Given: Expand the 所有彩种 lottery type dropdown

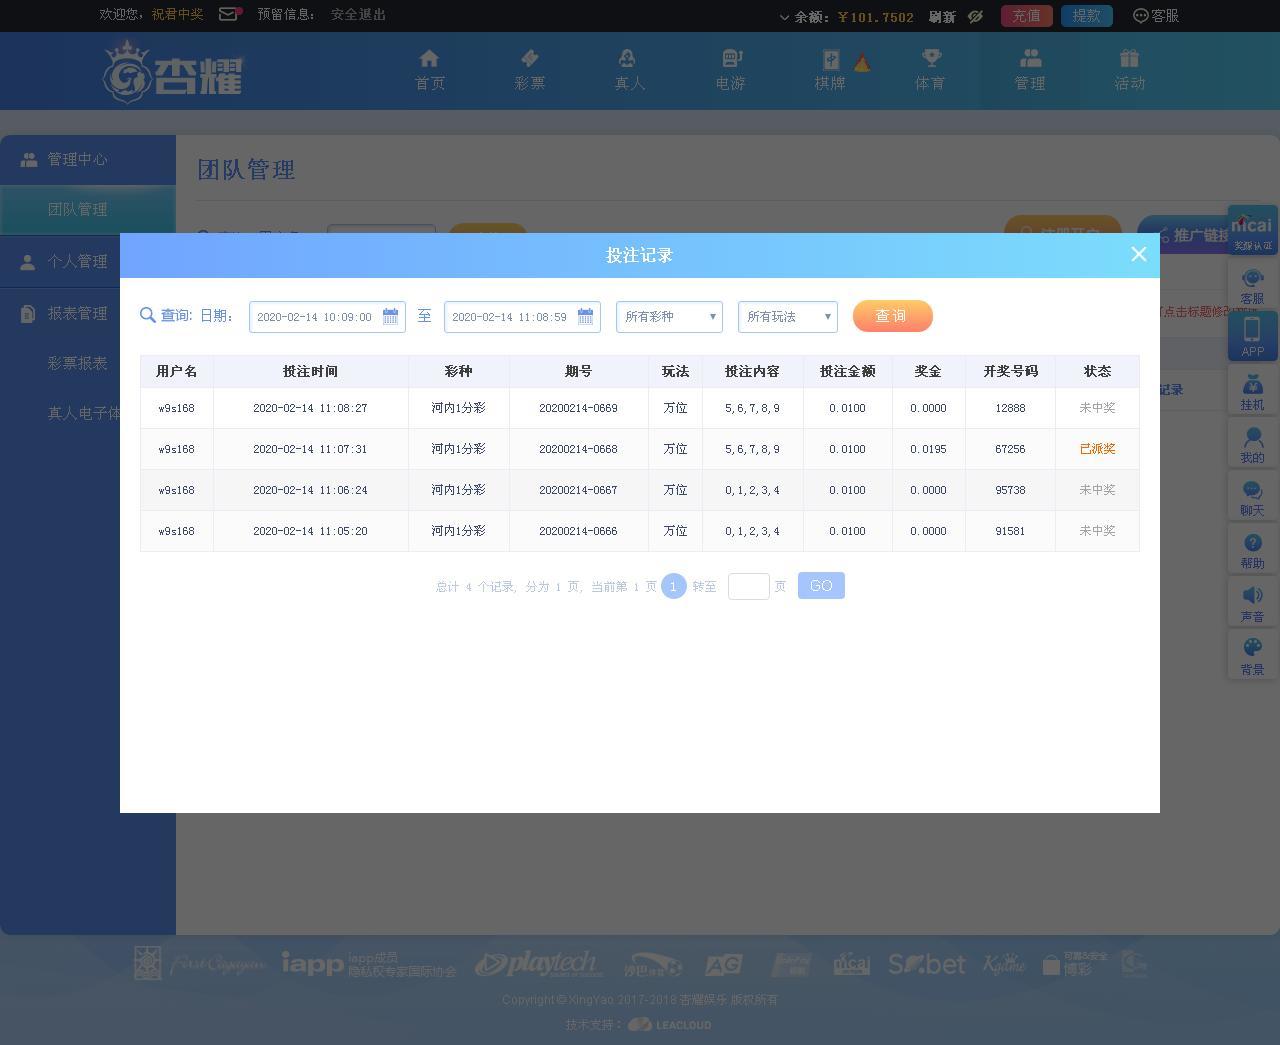Looking at the screenshot, I should coord(669,316).
